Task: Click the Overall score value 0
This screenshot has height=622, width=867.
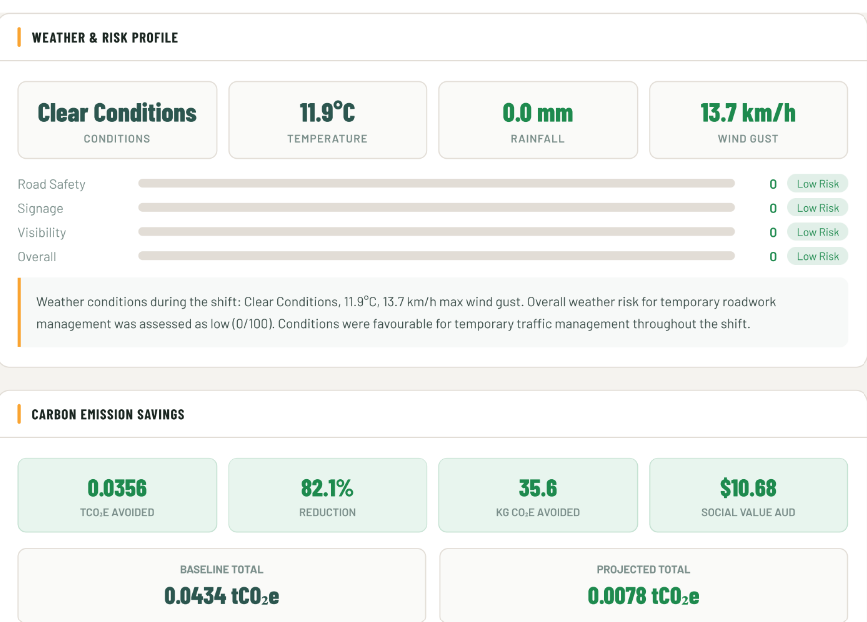Action: pos(773,257)
